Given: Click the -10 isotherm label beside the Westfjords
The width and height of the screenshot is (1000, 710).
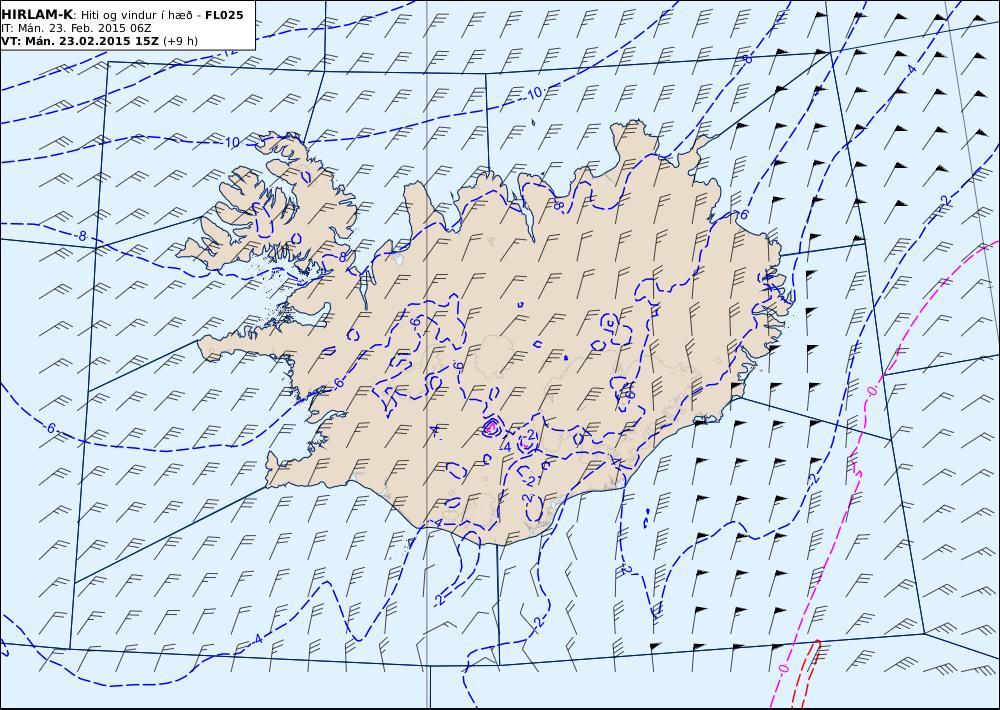Looking at the screenshot, I should click(232, 142).
